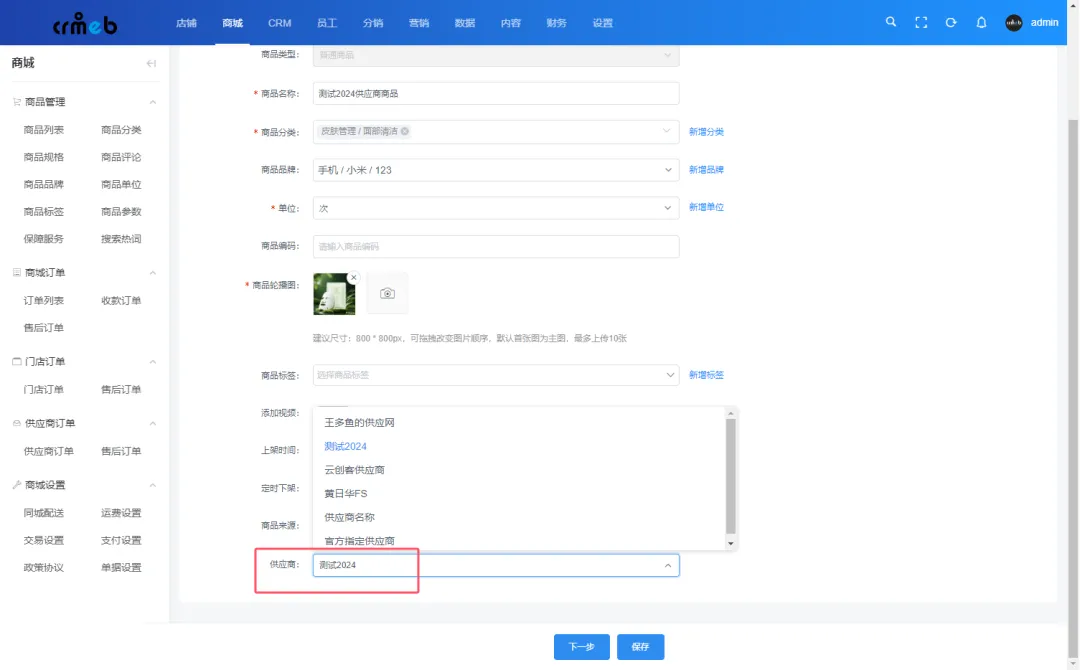Open 商品规格 in the sidebar

(x=43, y=157)
